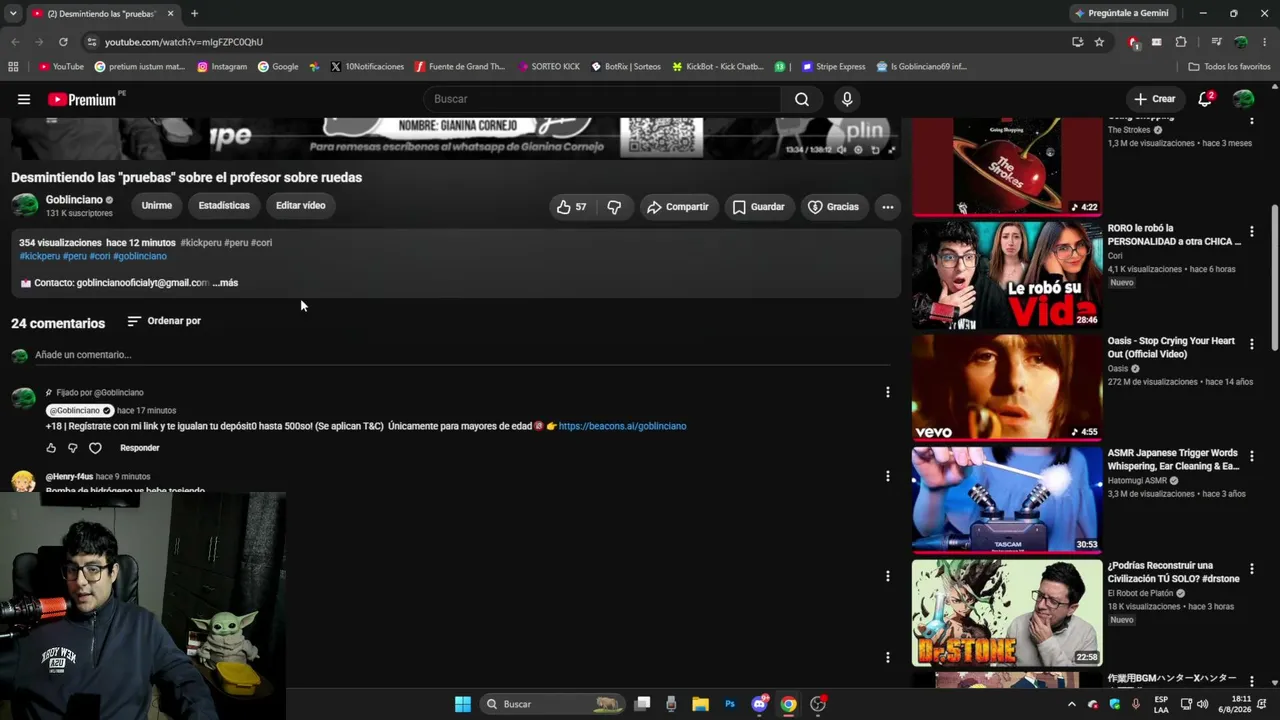Open Chrome media controls icon

pyautogui.click(x=1216, y=42)
